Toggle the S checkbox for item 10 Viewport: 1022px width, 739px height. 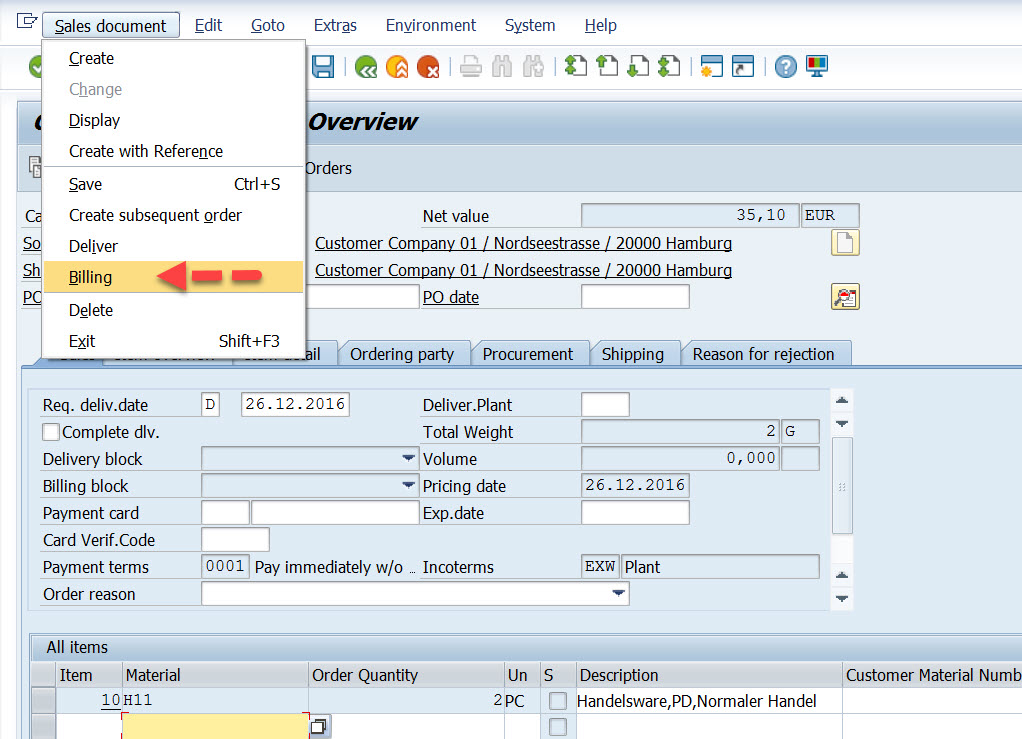(x=557, y=701)
